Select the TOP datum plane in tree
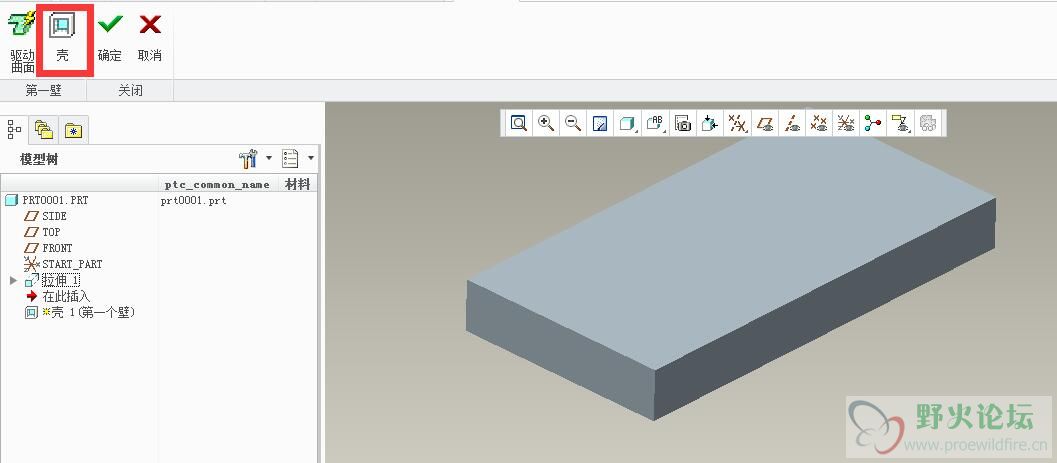This screenshot has height=463, width=1057. tap(51, 232)
